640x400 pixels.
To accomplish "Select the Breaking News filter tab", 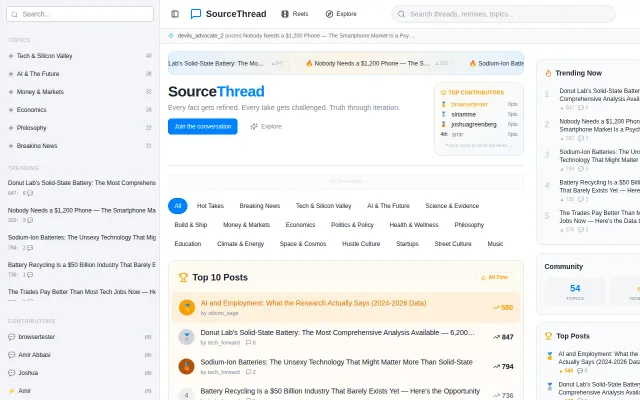I will tap(260, 206).
